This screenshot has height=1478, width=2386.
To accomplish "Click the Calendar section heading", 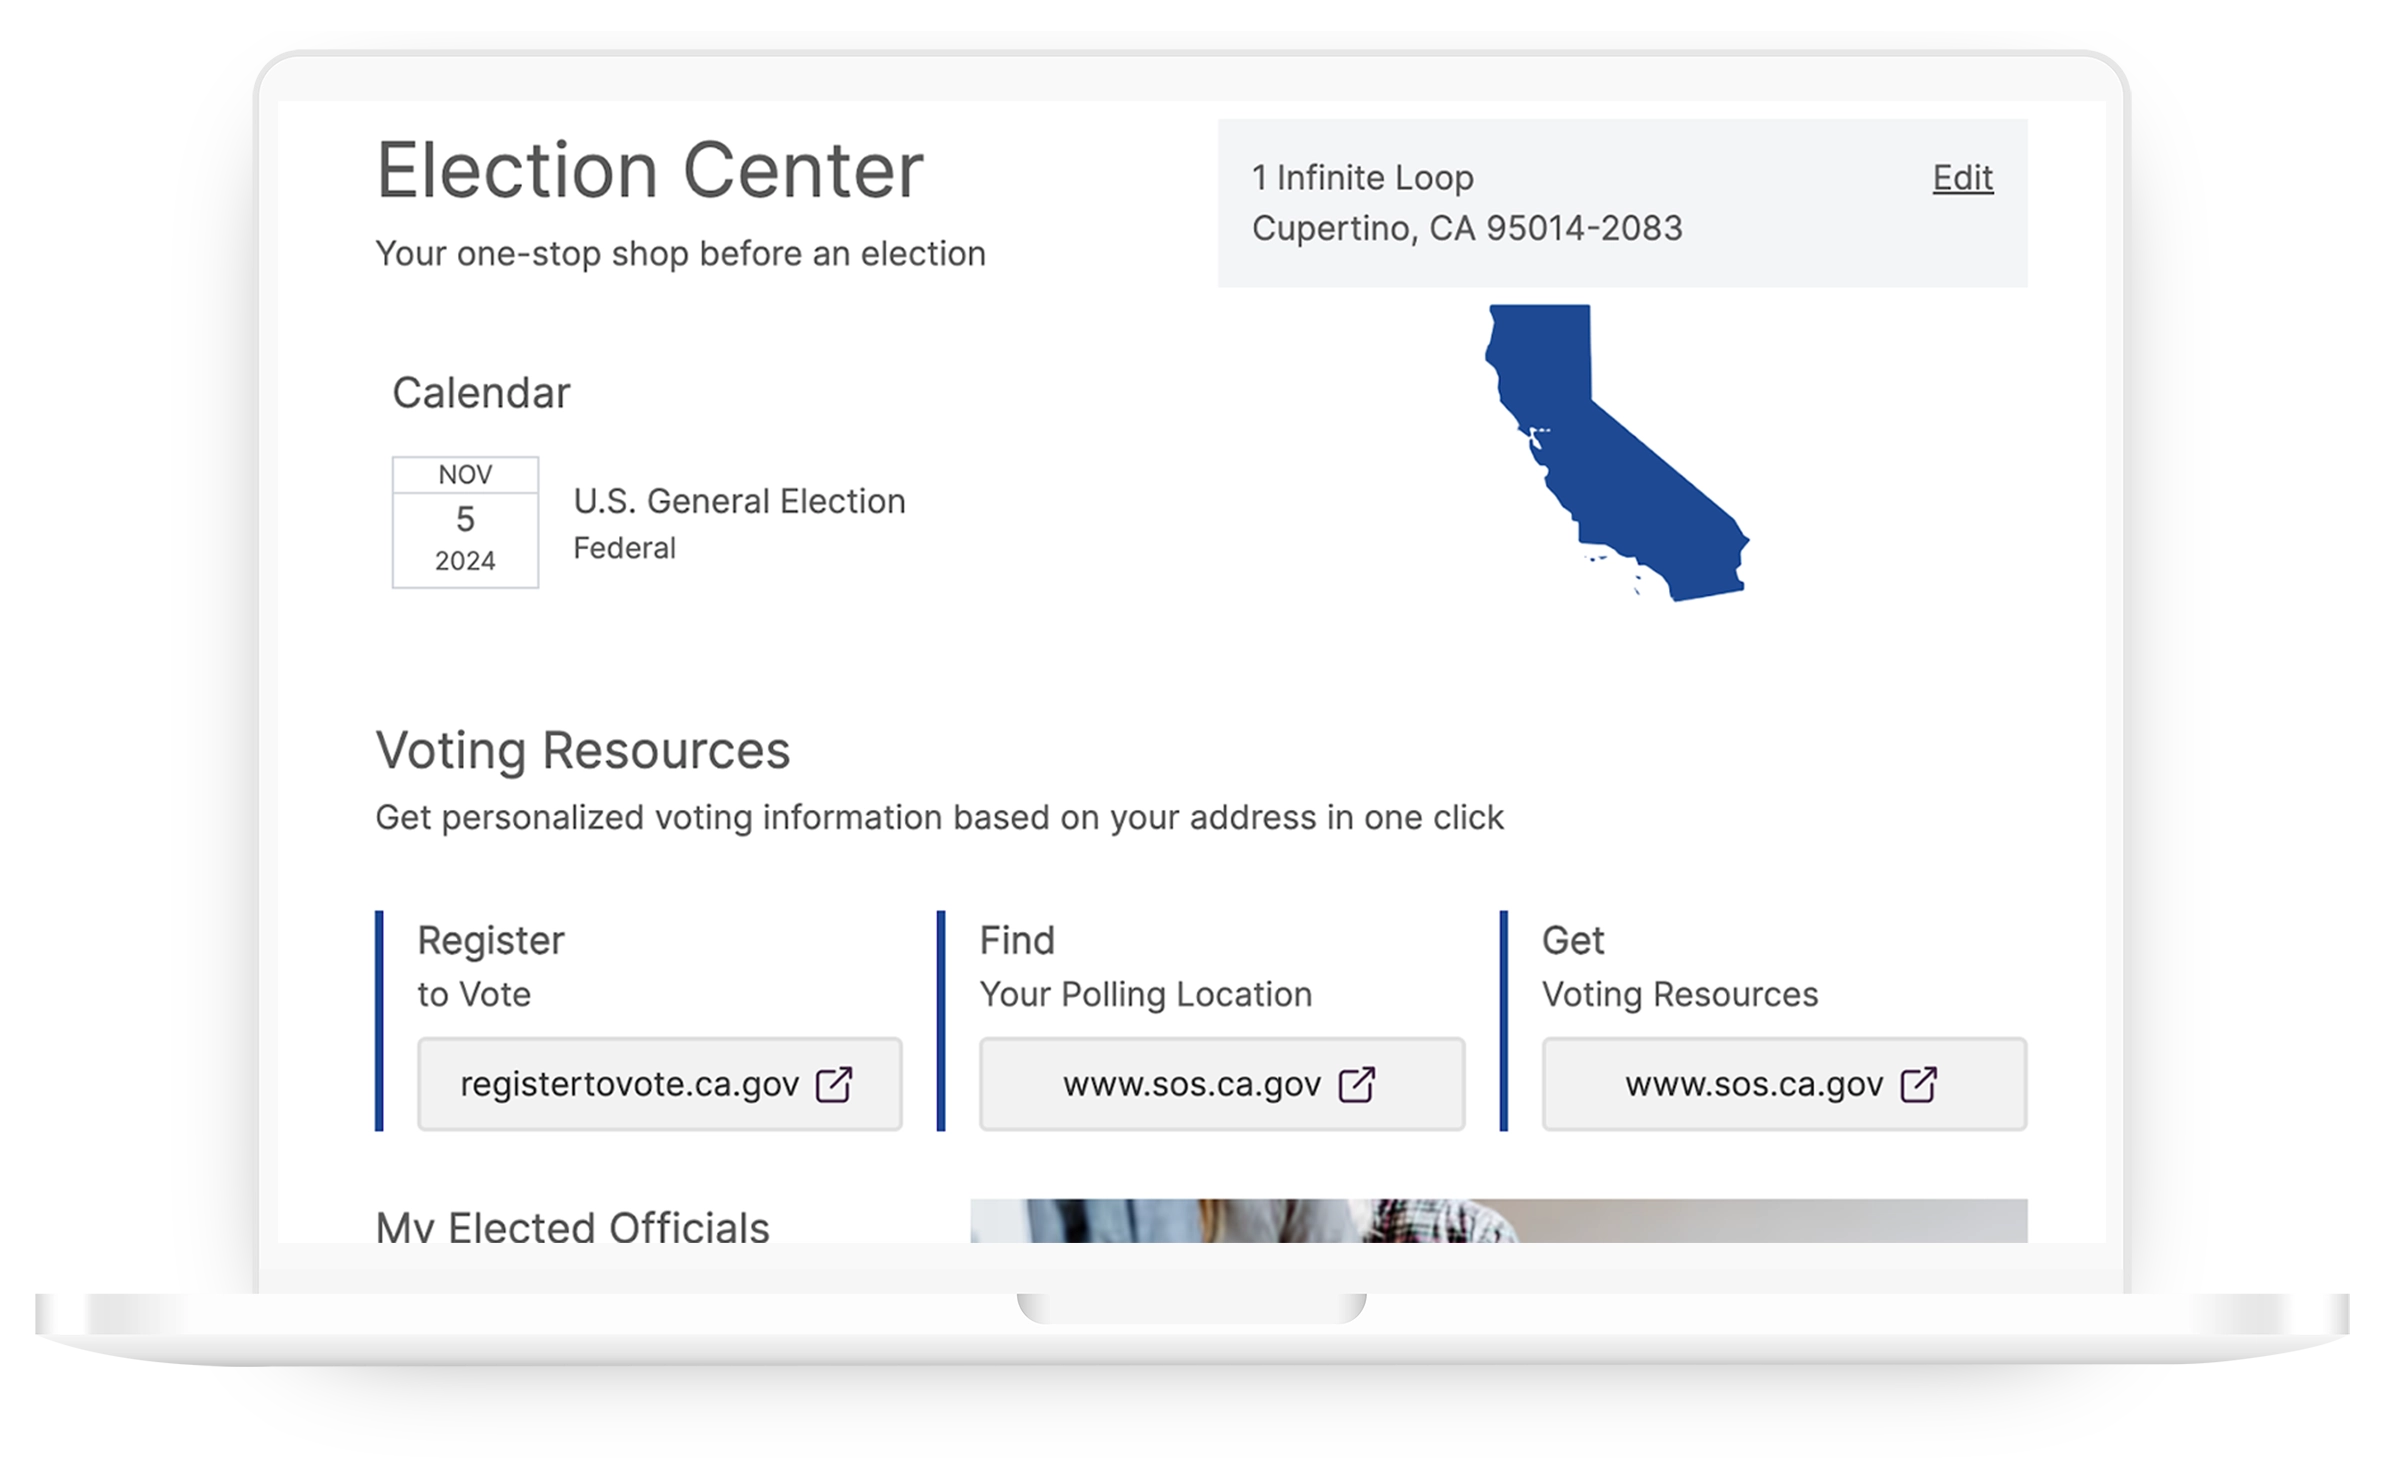I will [481, 393].
